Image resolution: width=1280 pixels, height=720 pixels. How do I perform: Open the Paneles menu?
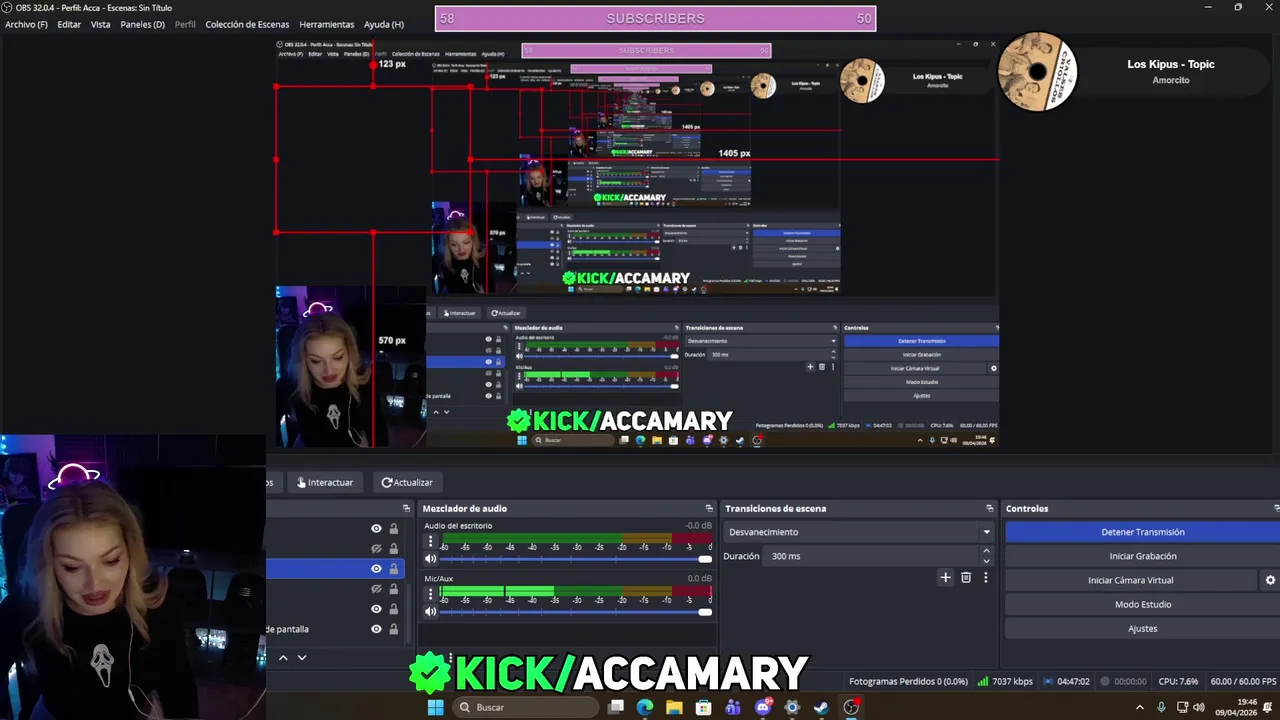(x=142, y=24)
